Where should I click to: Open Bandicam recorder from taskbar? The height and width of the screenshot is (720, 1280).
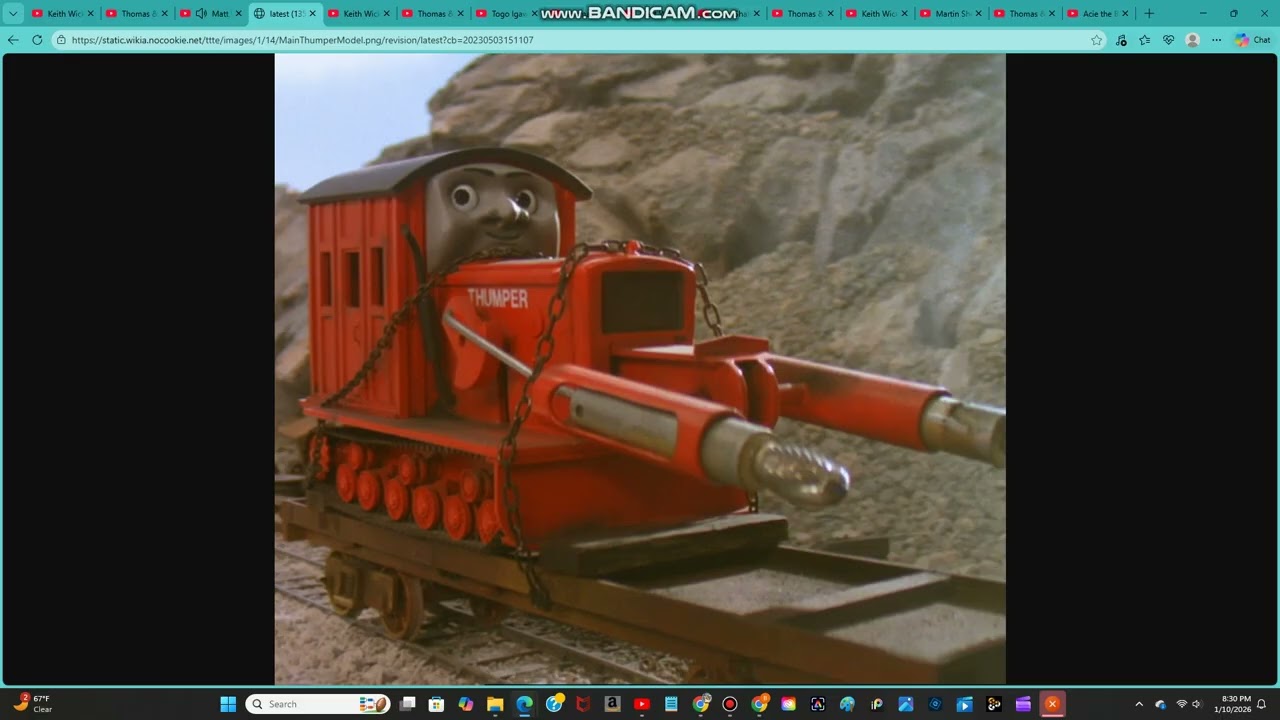[x=730, y=704]
